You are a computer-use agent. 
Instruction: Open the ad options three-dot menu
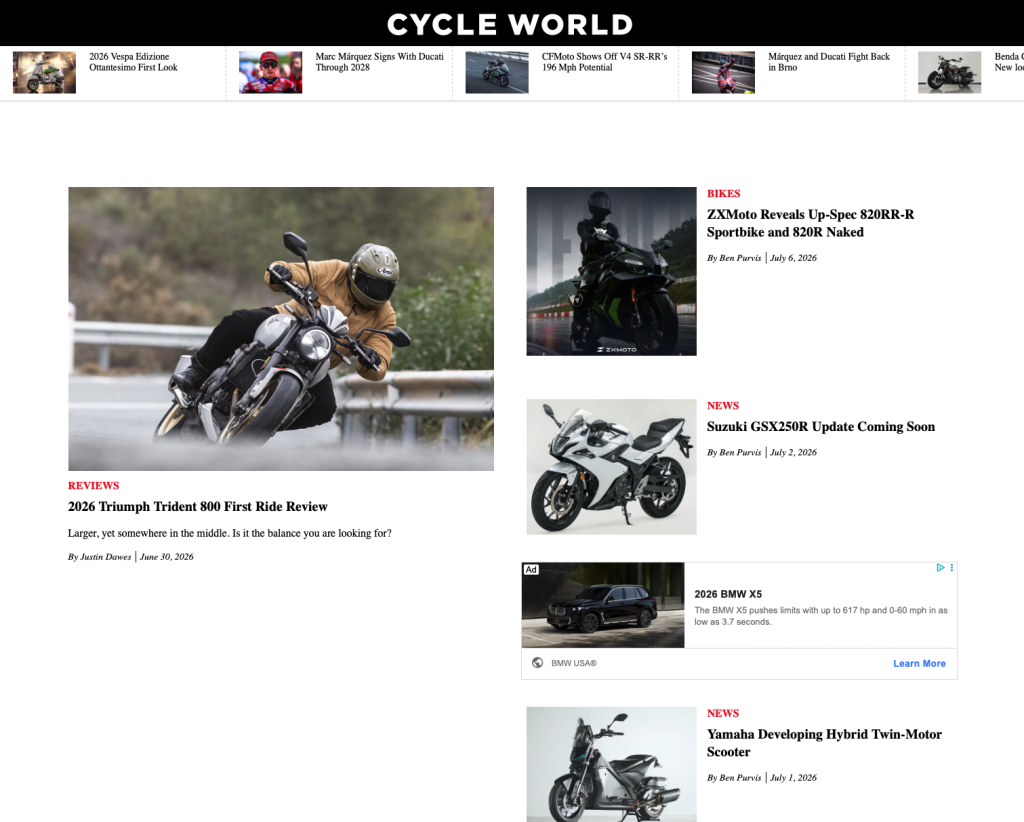click(x=952, y=568)
